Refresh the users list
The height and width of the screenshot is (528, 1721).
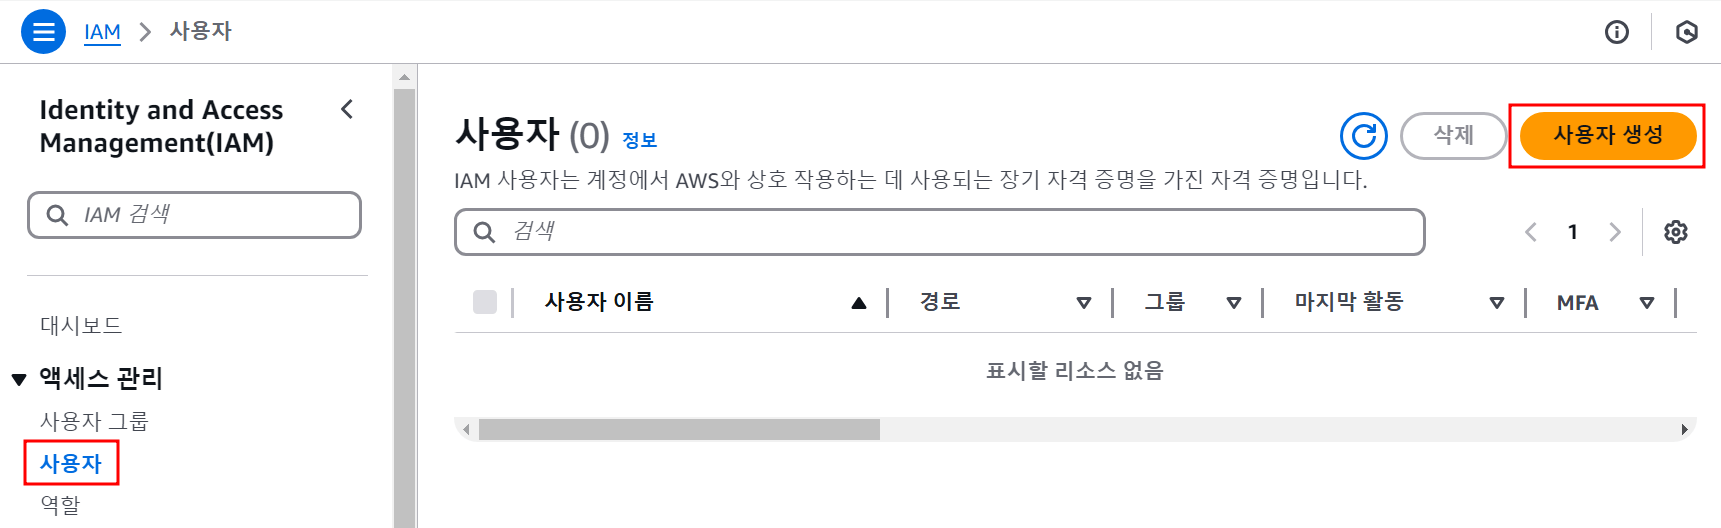[x=1363, y=136]
